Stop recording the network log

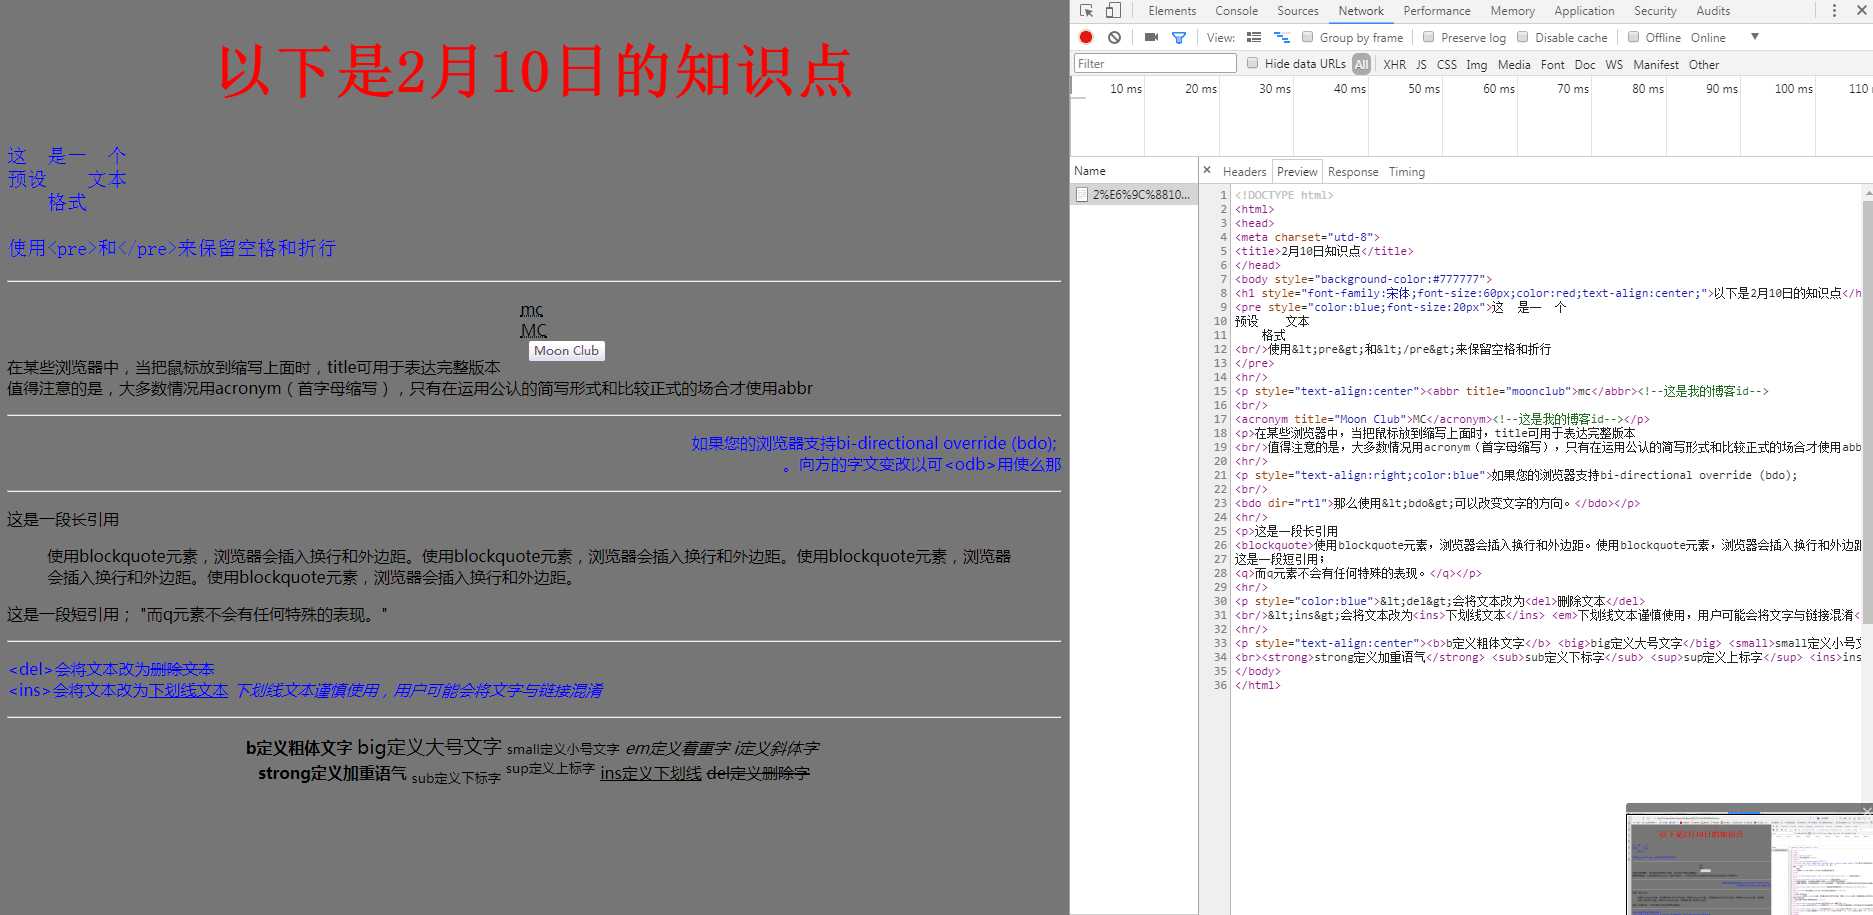(x=1086, y=37)
